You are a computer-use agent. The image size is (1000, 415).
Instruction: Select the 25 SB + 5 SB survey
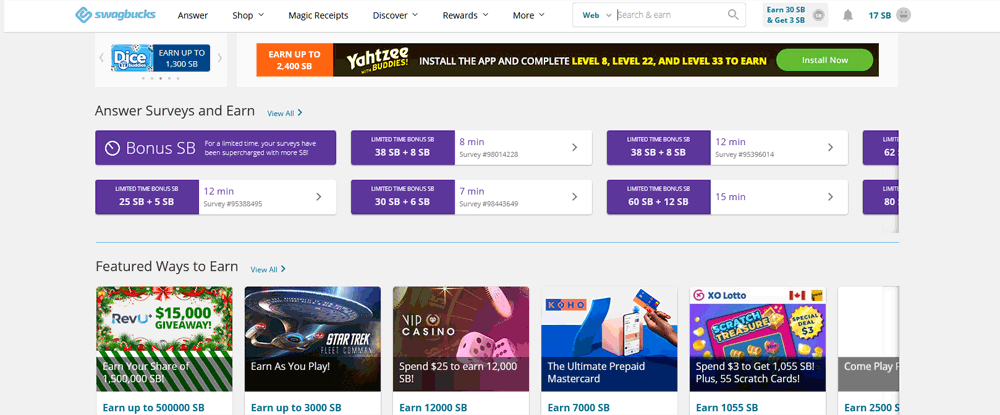click(216, 196)
